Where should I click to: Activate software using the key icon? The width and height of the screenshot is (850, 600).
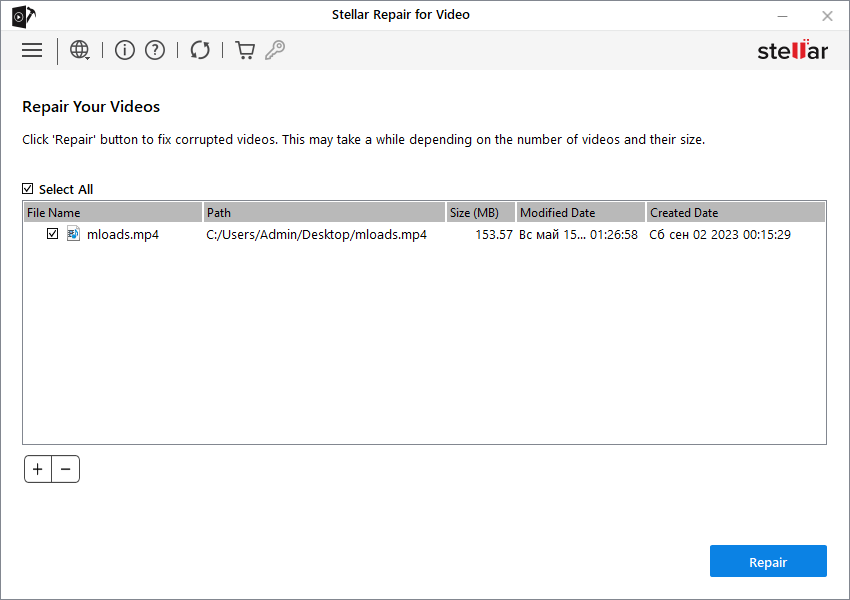coord(274,50)
